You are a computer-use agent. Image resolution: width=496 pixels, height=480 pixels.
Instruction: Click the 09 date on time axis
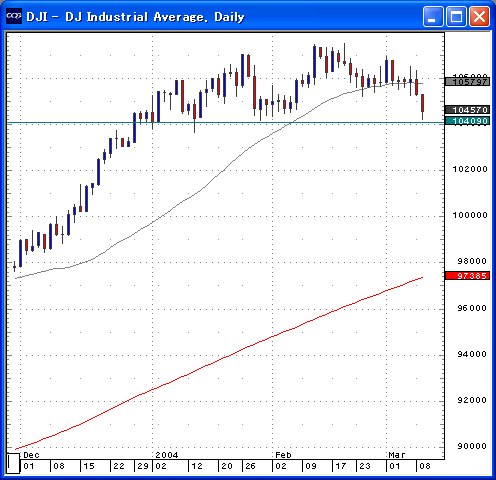[311, 466]
